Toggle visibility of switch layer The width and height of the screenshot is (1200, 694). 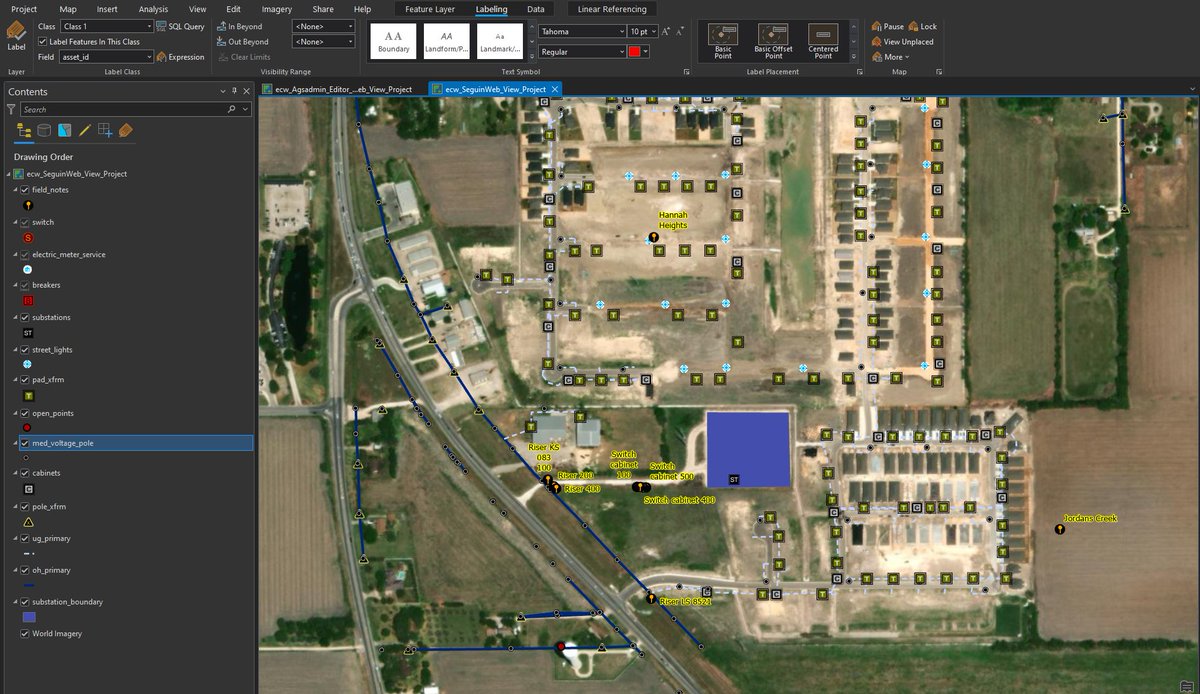coord(25,222)
